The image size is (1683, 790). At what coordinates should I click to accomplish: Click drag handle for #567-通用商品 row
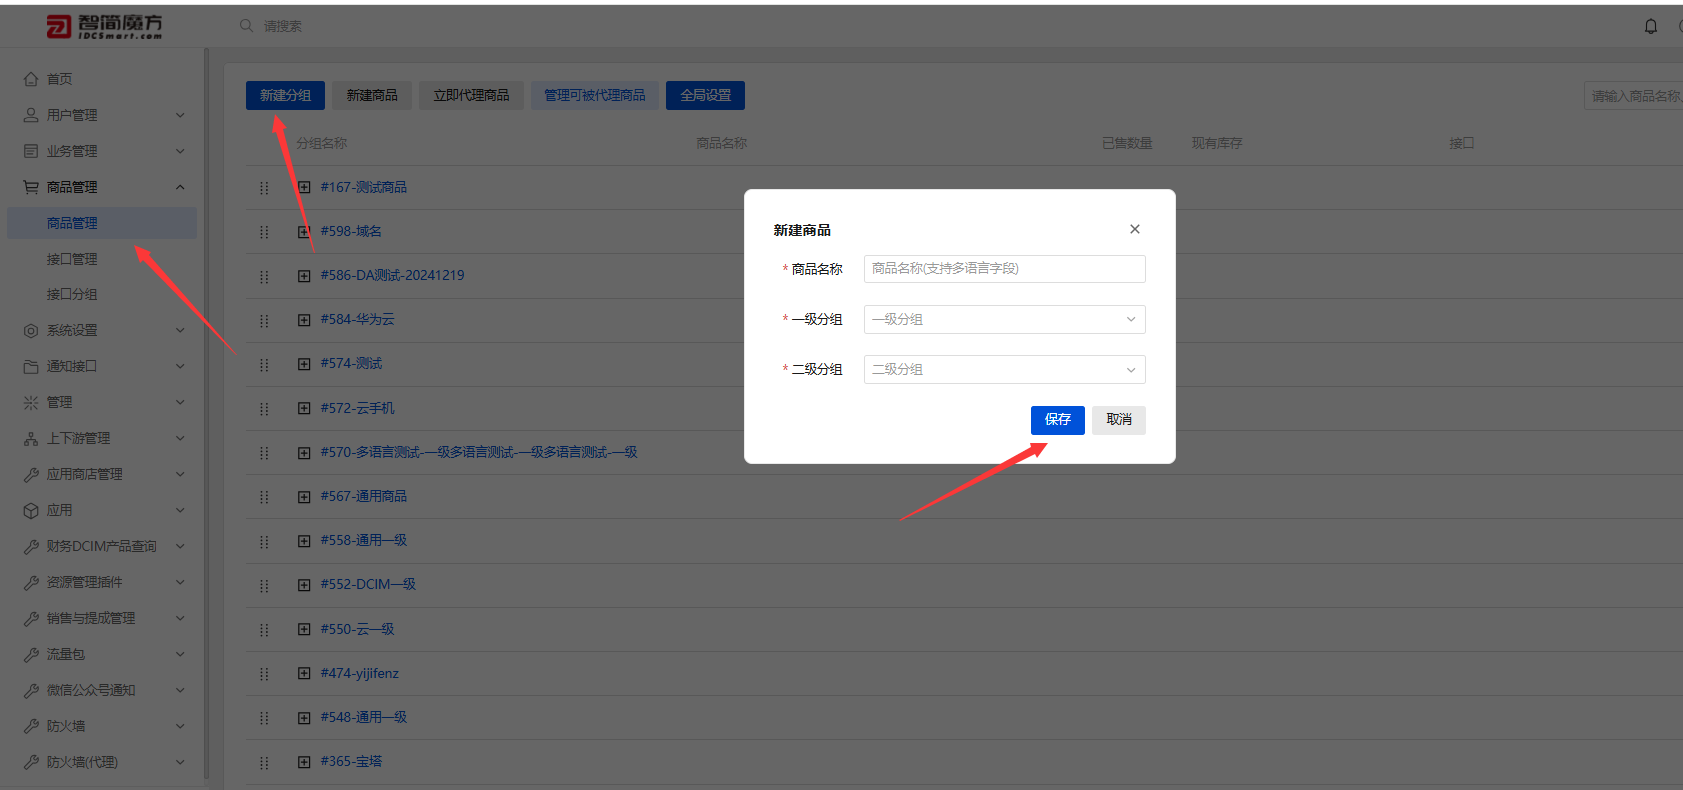264,497
